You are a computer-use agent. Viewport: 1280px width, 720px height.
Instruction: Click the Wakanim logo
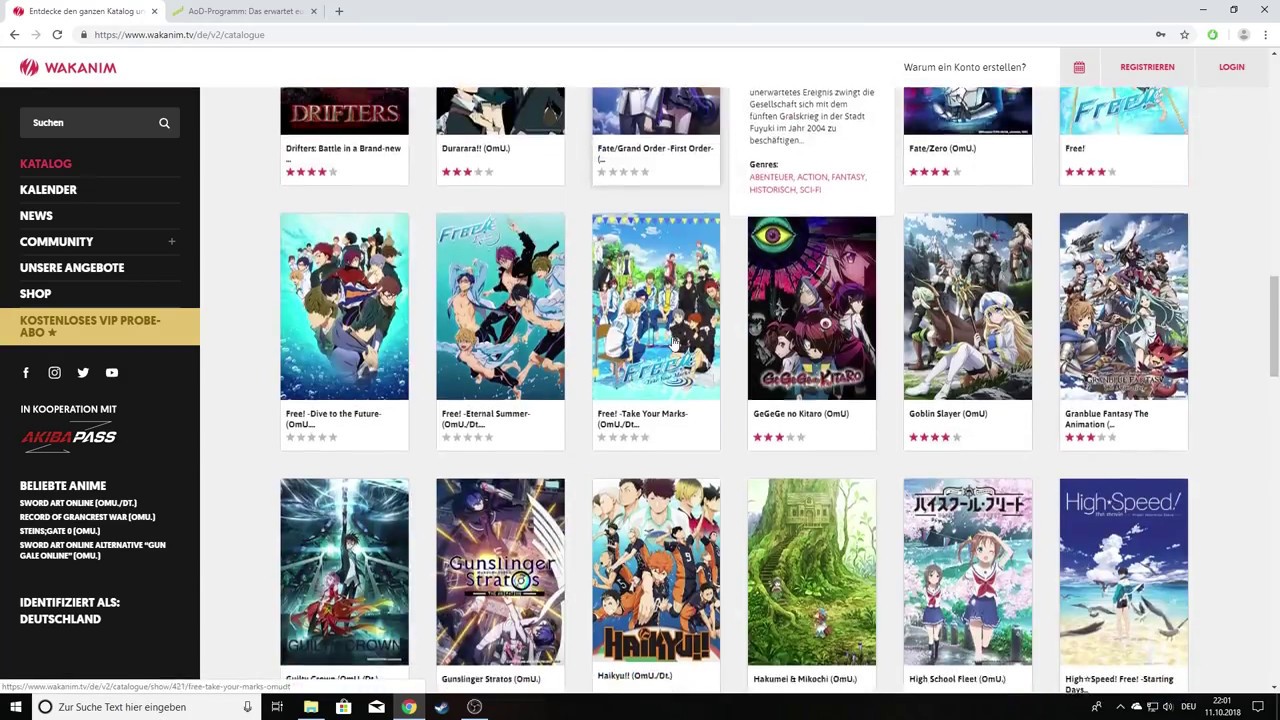68,67
